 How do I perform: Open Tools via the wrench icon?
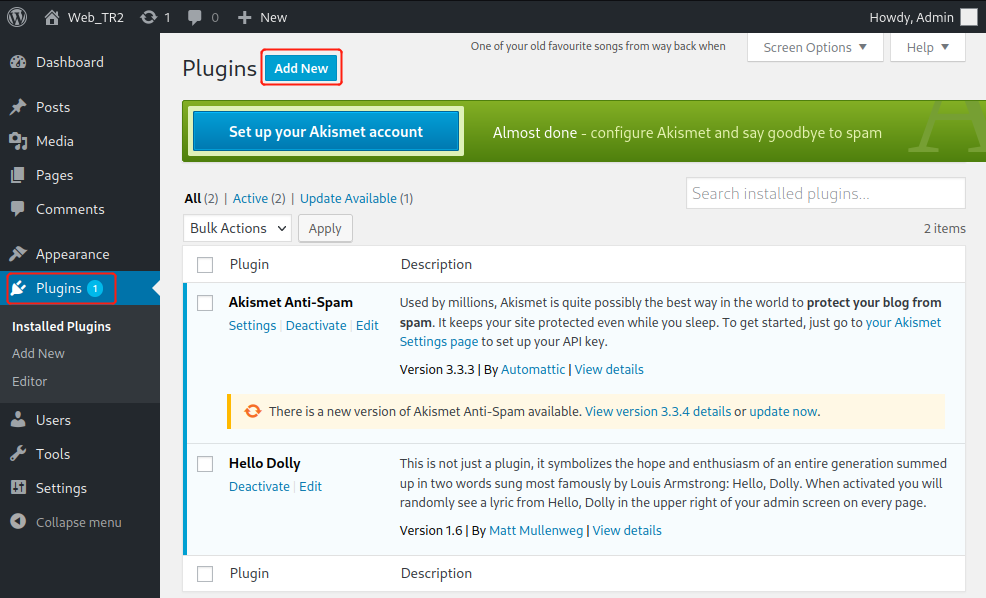pyautogui.click(x=18, y=454)
